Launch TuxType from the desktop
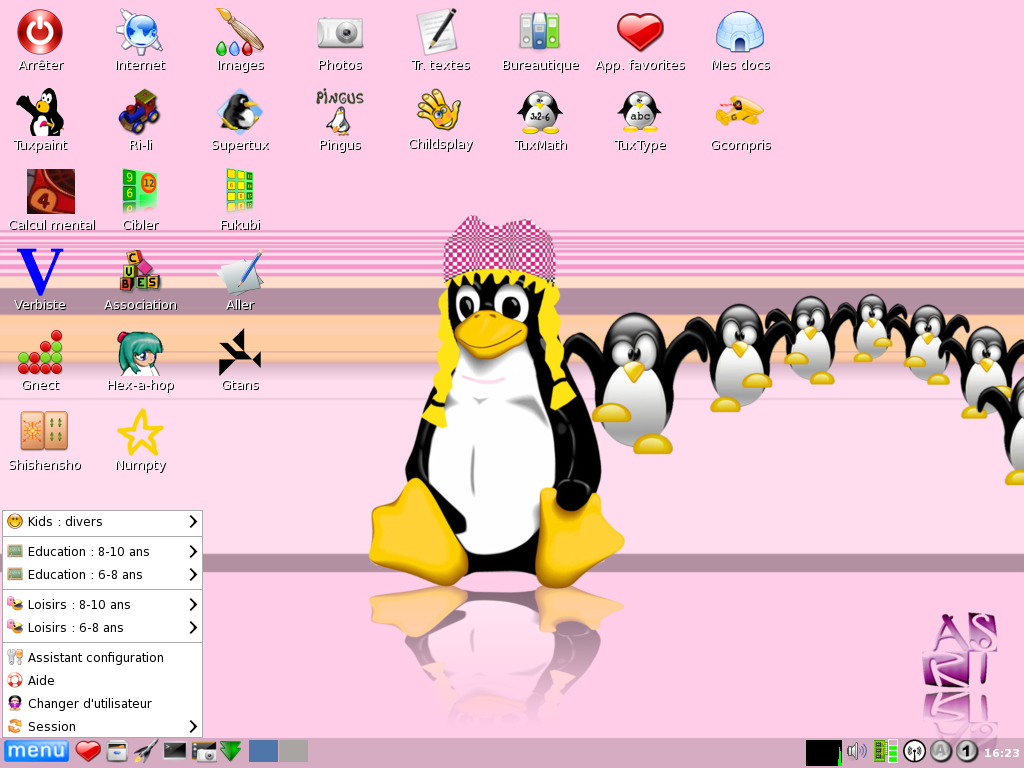This screenshot has width=1024, height=768. tap(640, 112)
